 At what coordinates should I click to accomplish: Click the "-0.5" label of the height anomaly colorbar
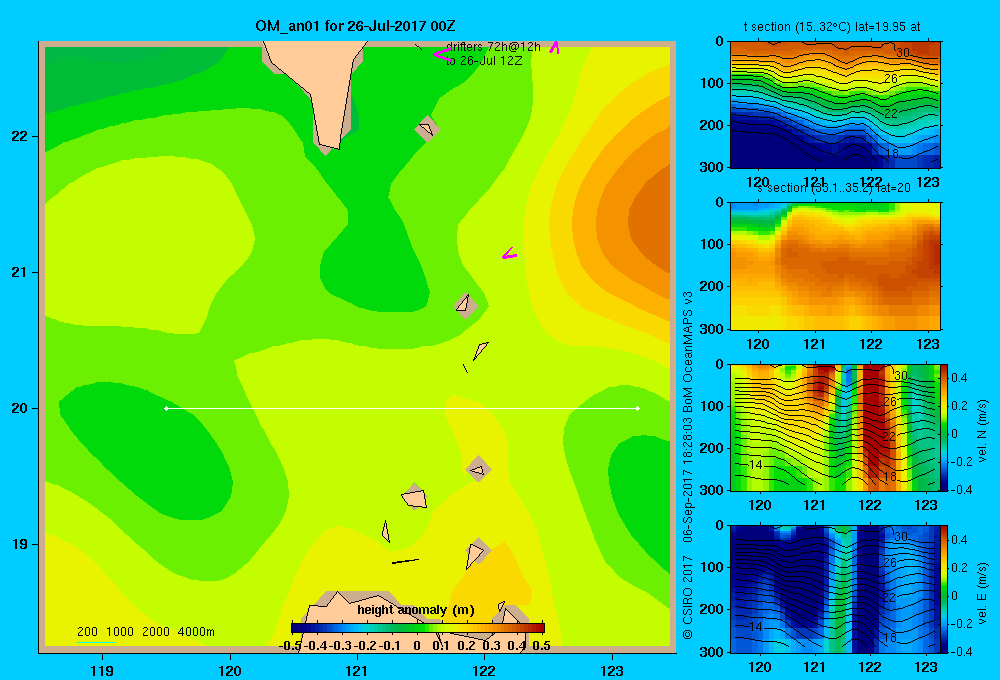(290, 646)
